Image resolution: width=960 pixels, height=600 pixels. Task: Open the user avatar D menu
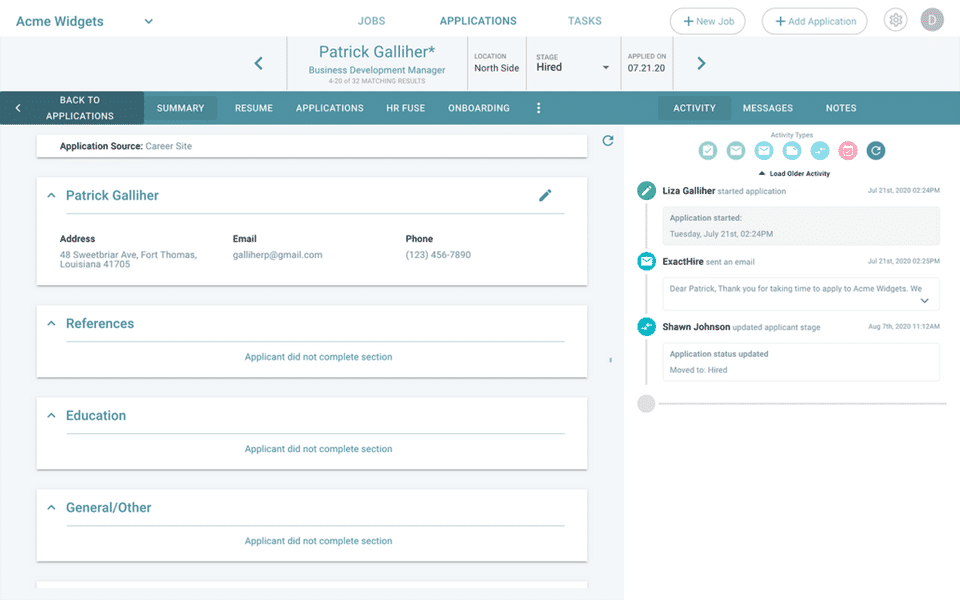pyautogui.click(x=932, y=20)
